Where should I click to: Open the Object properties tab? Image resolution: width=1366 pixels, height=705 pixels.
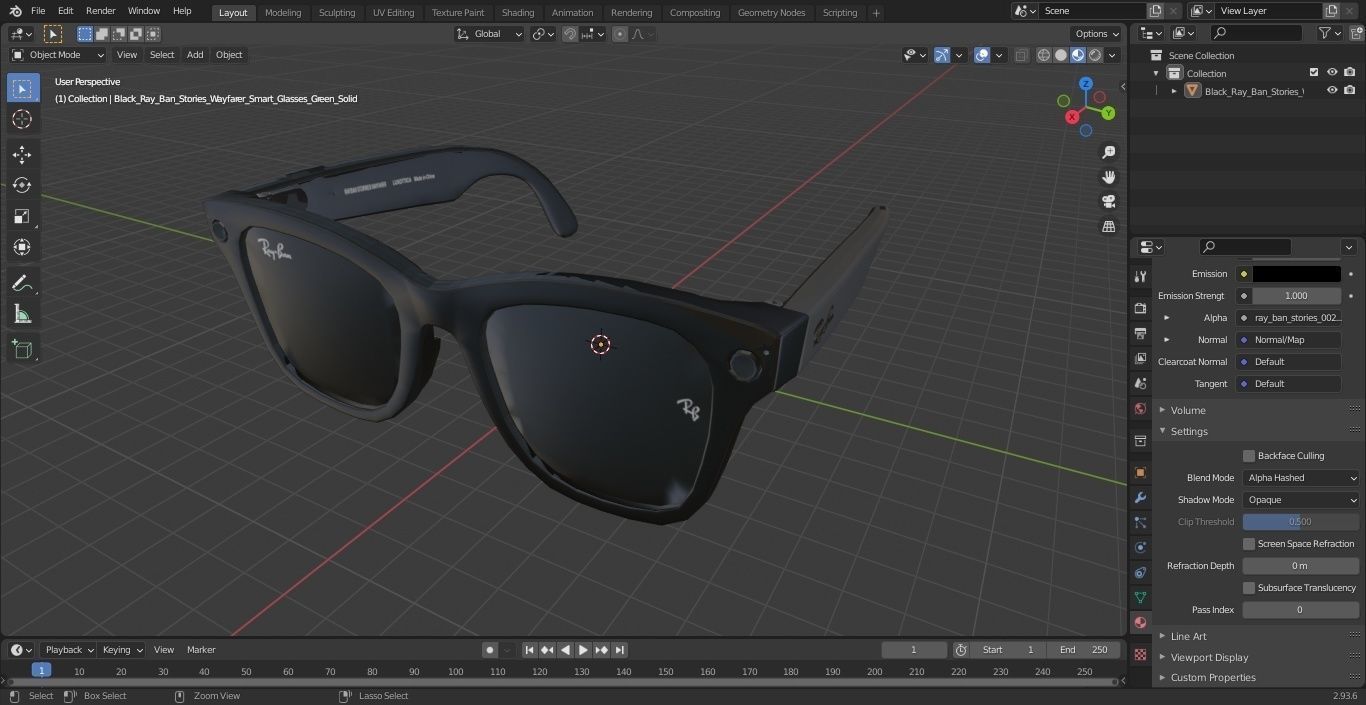[x=1140, y=472]
